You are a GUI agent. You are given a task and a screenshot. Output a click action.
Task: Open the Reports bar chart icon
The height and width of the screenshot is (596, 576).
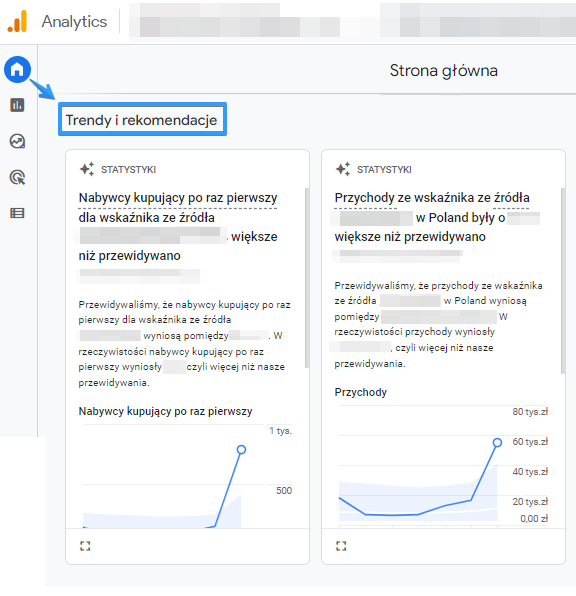coord(17,105)
